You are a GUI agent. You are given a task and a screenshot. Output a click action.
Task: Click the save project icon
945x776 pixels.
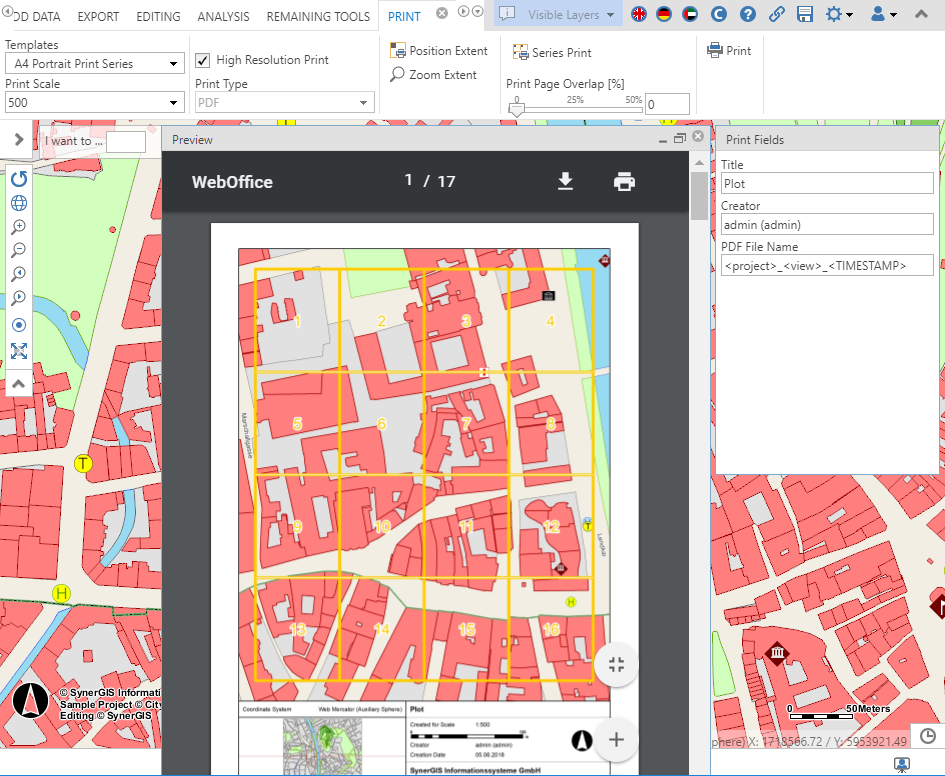806,15
